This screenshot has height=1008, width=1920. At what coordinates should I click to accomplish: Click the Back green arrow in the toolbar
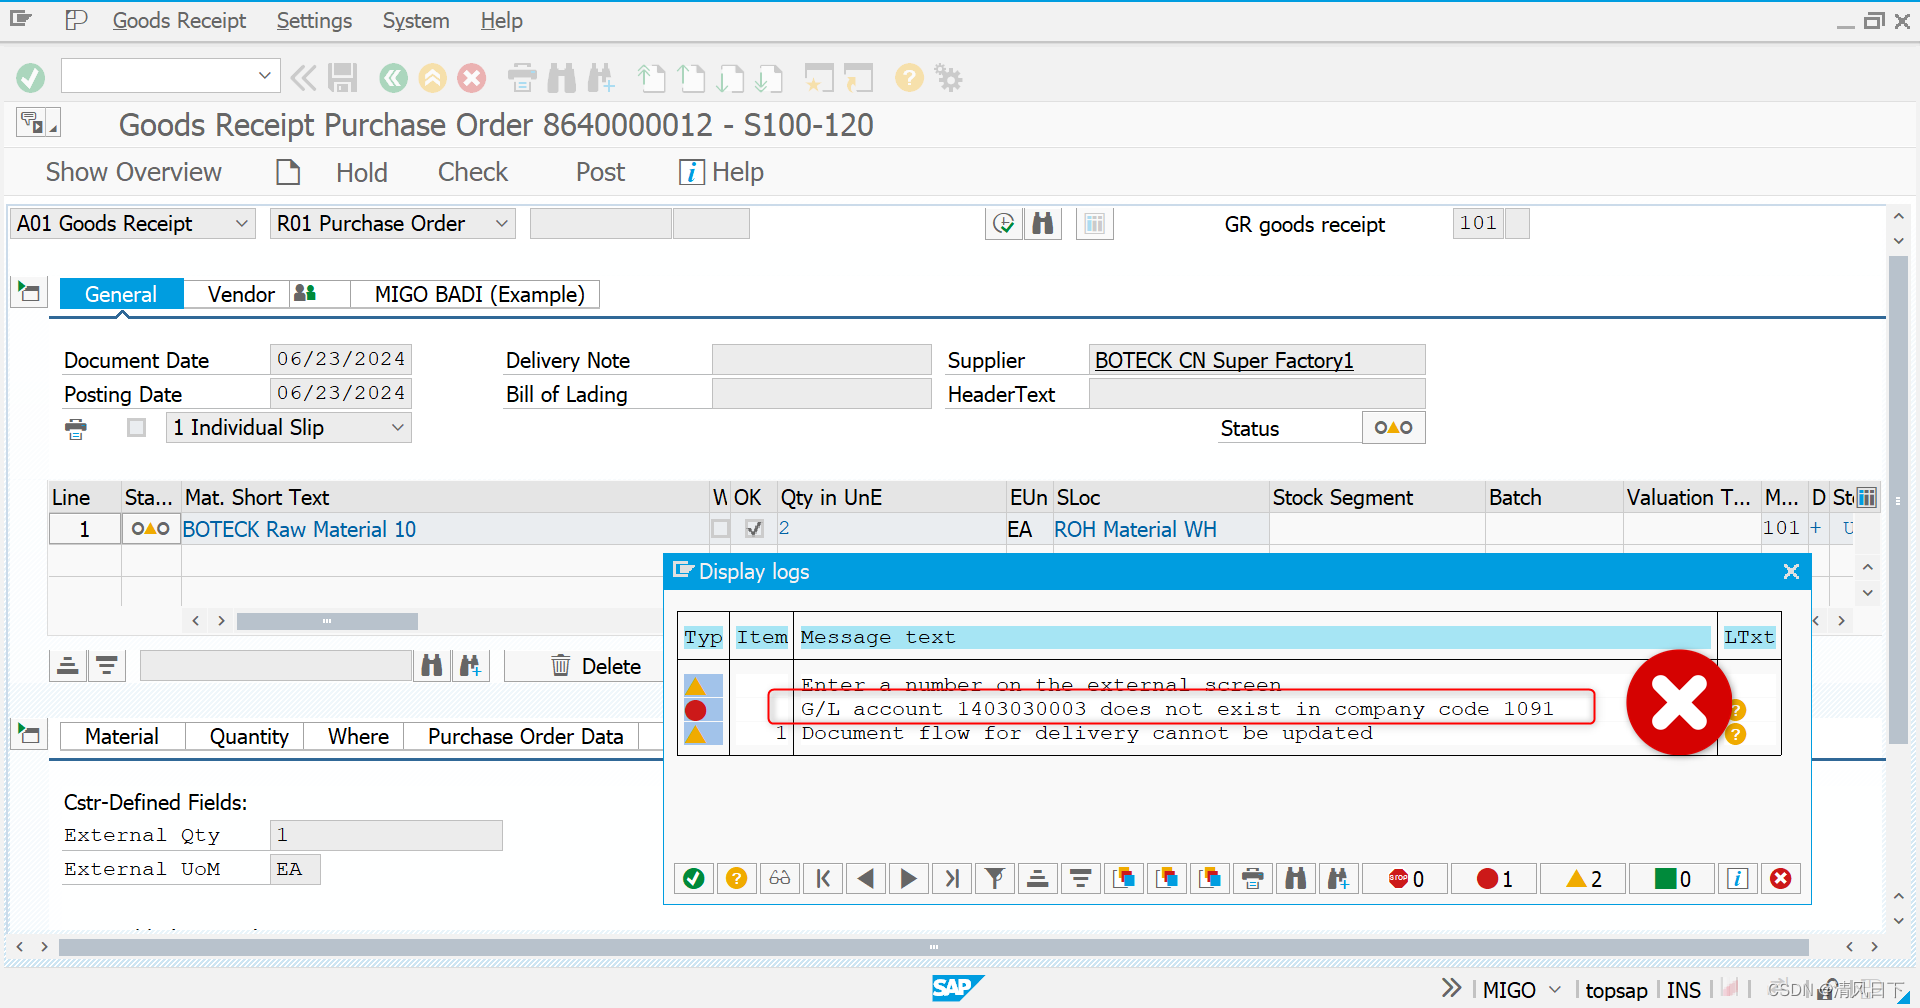(394, 78)
